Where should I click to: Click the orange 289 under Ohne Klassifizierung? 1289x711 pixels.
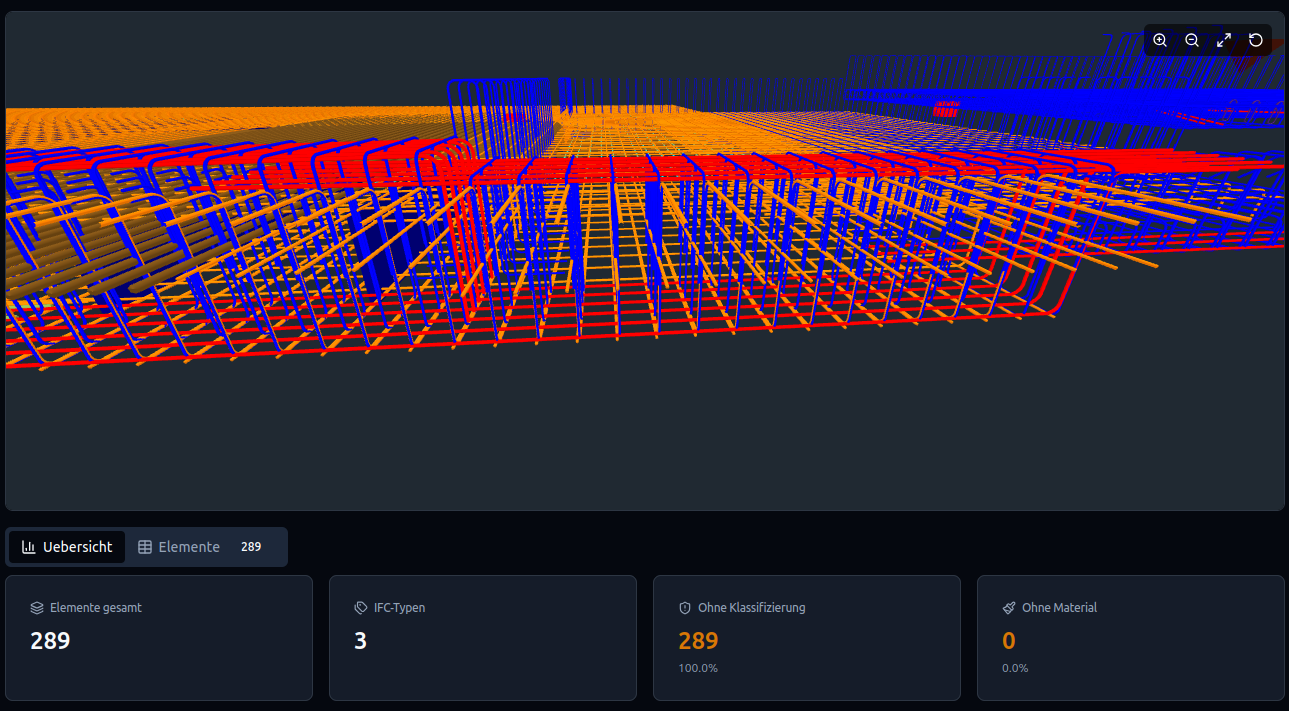click(698, 641)
